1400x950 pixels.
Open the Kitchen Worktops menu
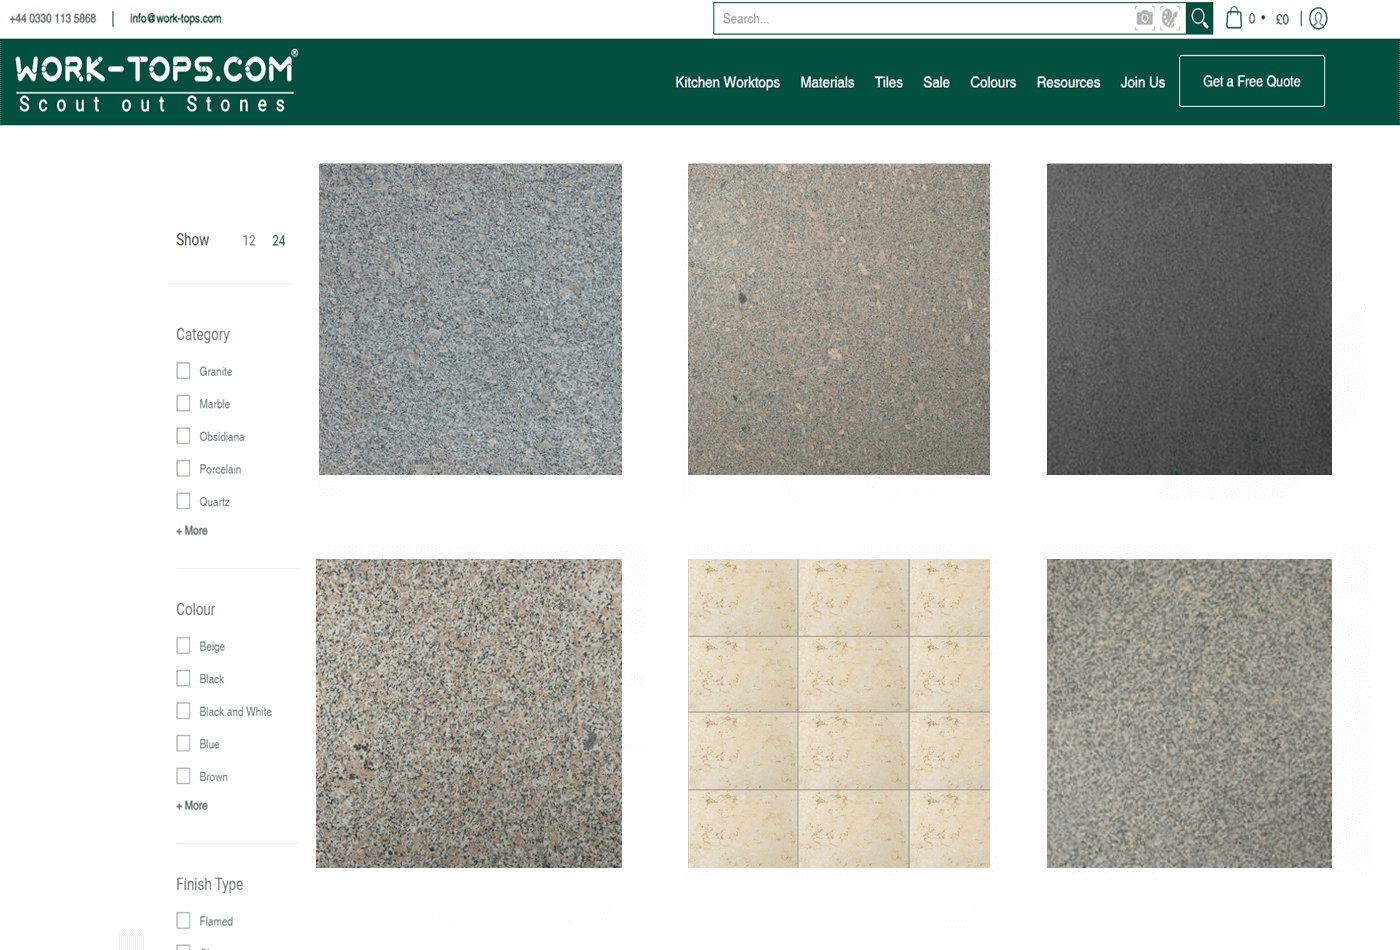[727, 82]
